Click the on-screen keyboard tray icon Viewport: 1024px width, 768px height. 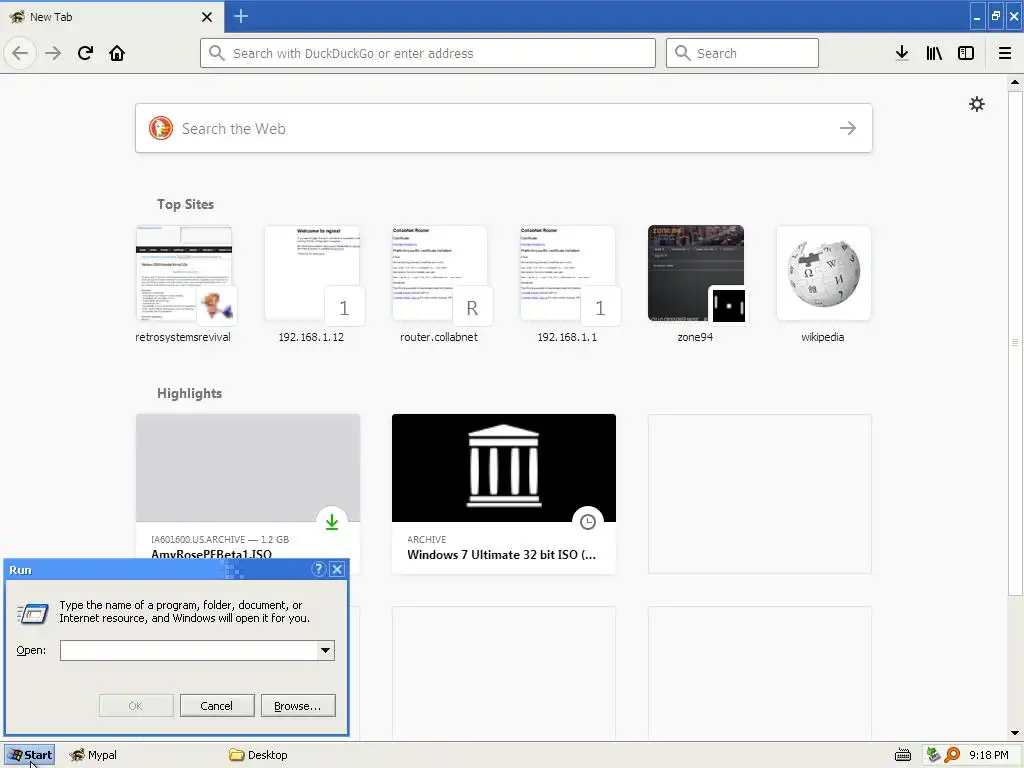[903, 755]
